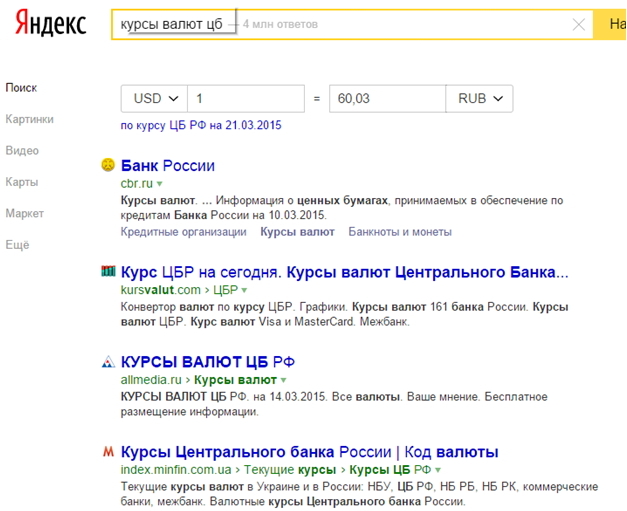The image size is (627, 511).
Task: Open the Курсы валют sitelink under cbr.ru
Action: (x=298, y=232)
